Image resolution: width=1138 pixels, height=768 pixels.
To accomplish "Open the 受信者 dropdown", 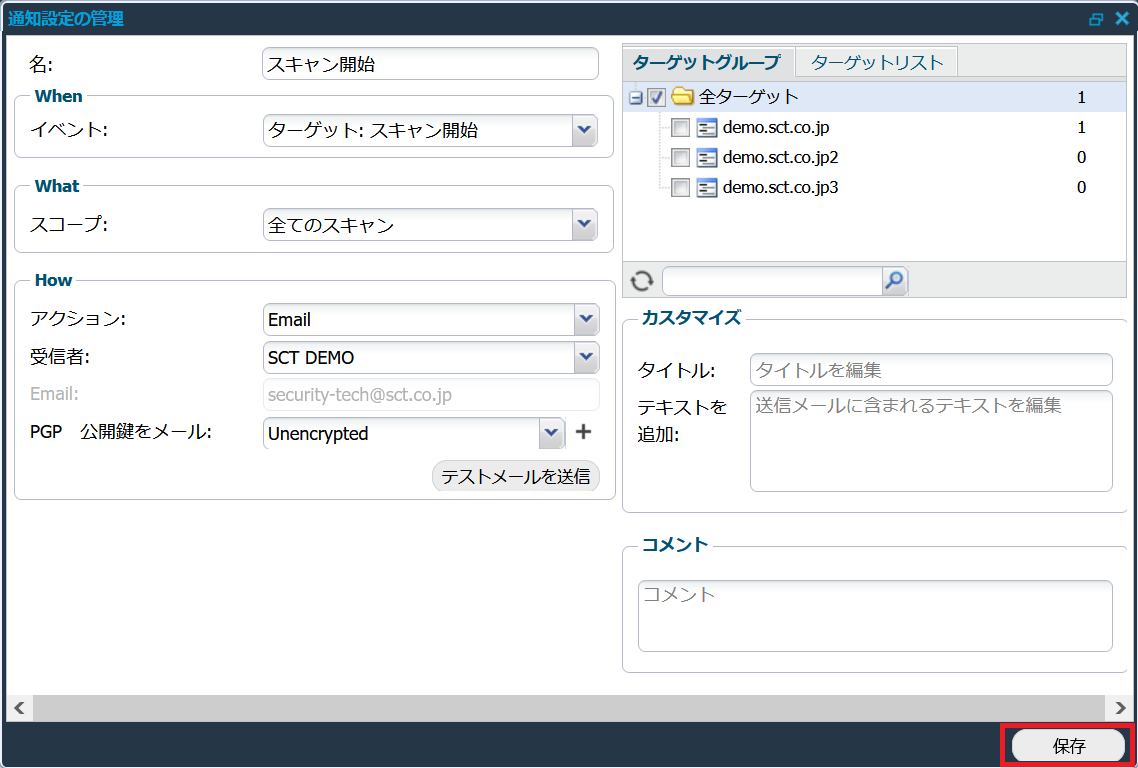I will (586, 357).
